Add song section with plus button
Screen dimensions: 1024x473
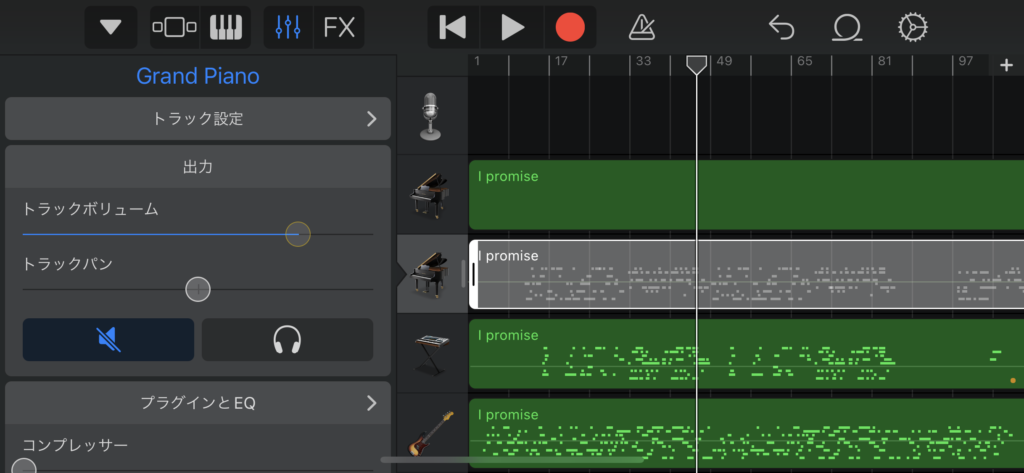tap(1005, 65)
